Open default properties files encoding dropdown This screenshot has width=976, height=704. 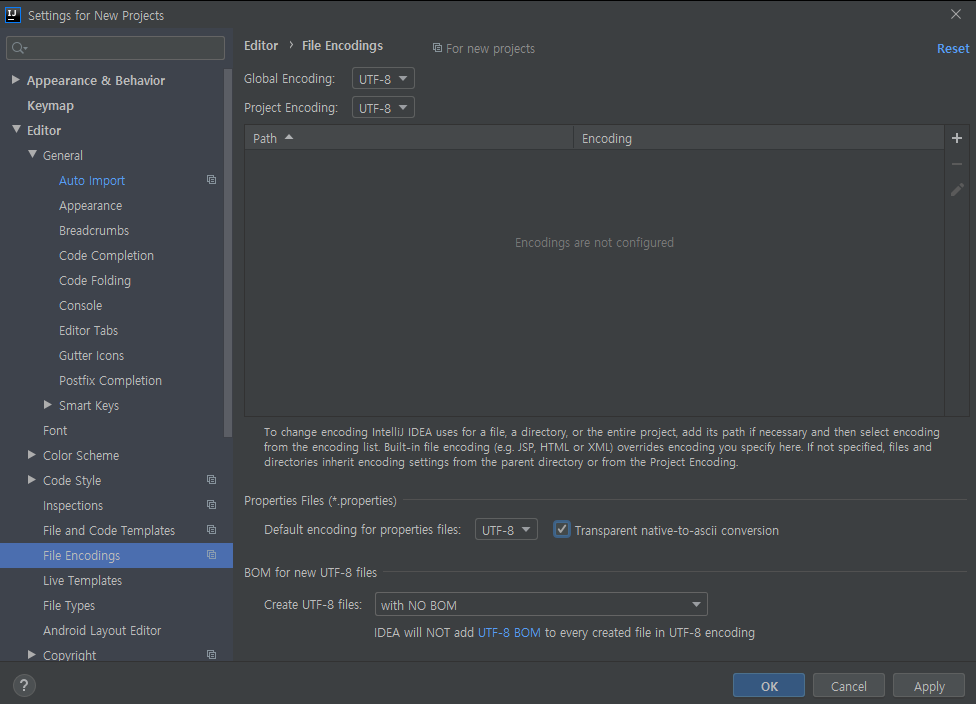(506, 530)
